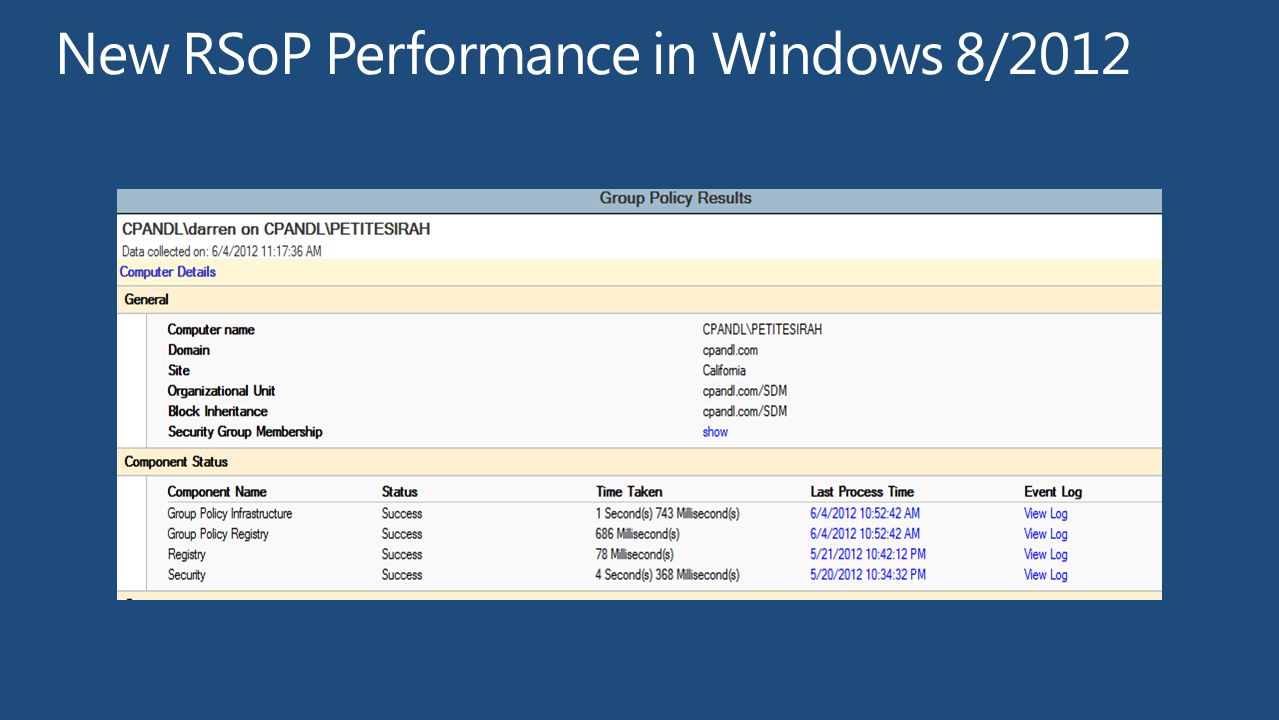Open the Computer Details link

[168, 272]
